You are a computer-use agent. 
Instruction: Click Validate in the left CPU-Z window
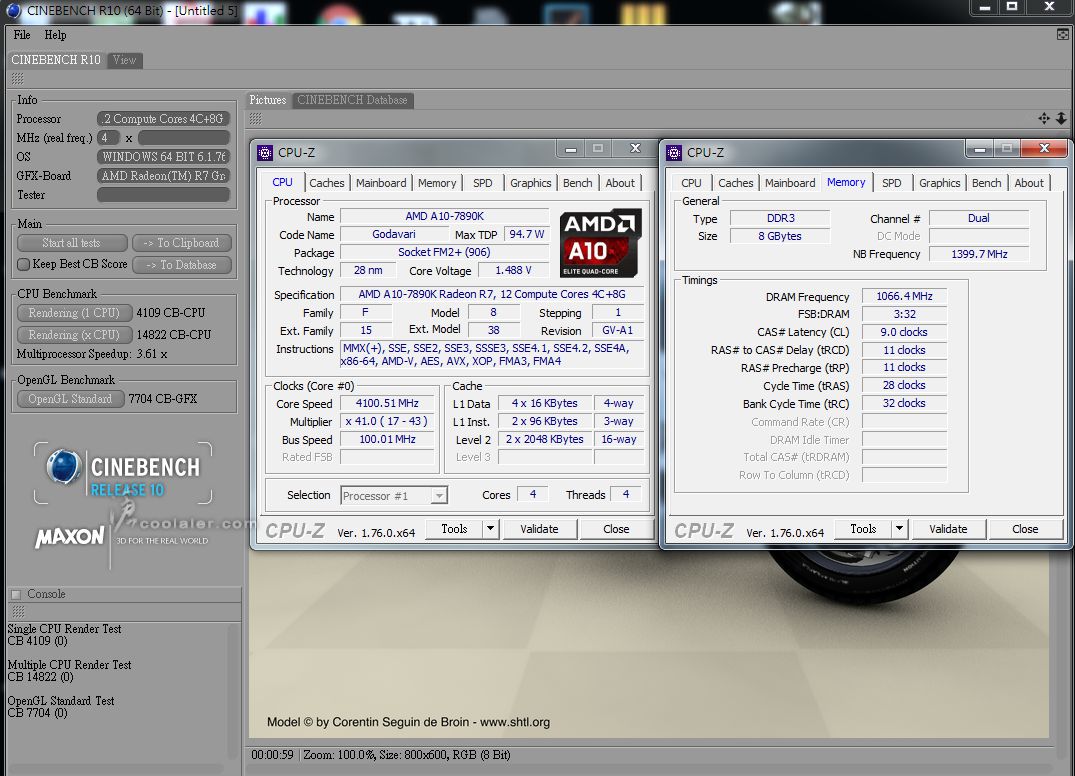[539, 529]
